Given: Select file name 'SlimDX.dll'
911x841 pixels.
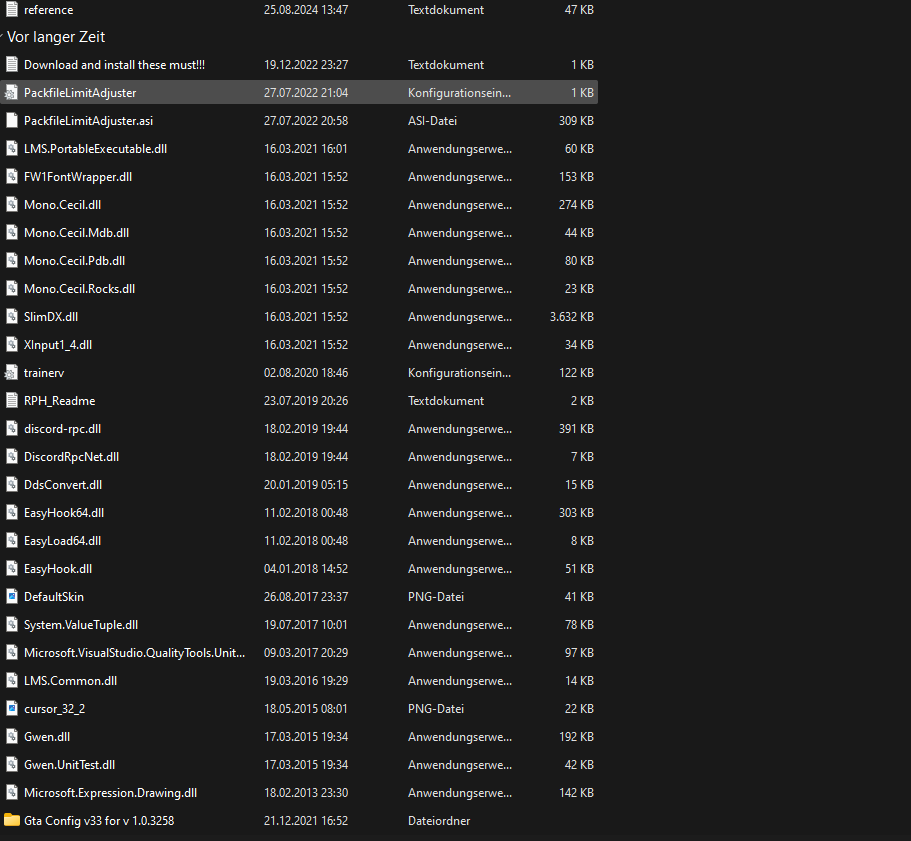Looking at the screenshot, I should tap(51, 317).
